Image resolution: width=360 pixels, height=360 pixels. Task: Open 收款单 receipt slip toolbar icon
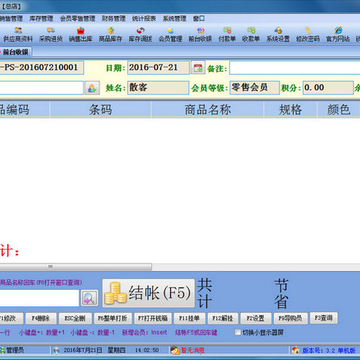(251, 35)
